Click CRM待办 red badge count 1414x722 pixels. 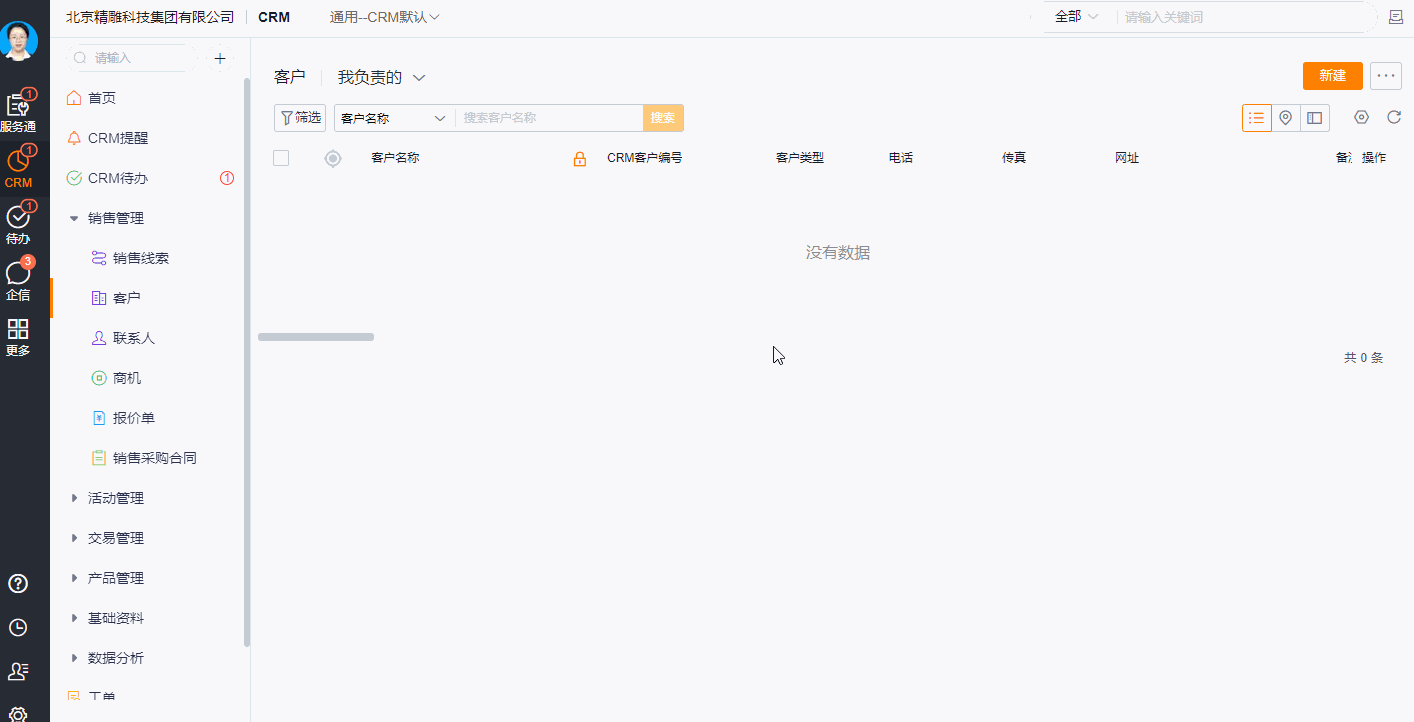click(x=227, y=178)
